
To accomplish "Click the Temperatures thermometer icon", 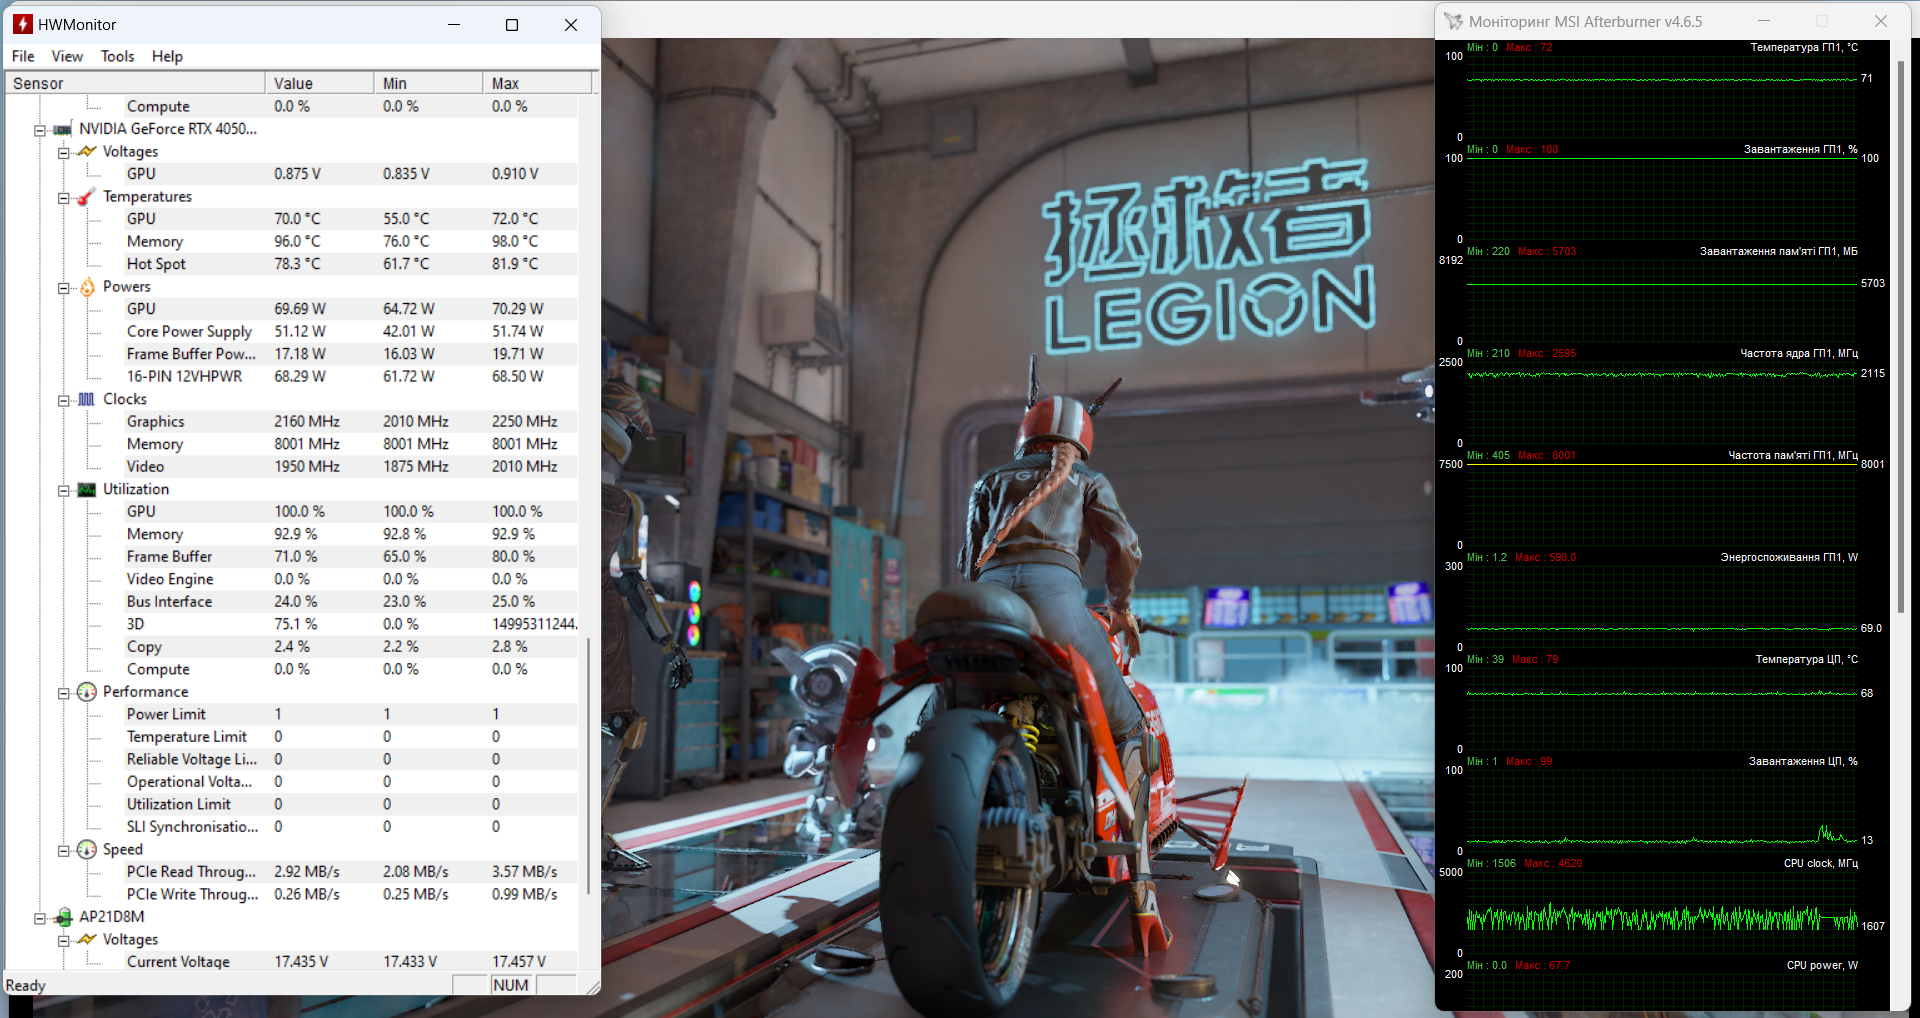I will pos(87,196).
